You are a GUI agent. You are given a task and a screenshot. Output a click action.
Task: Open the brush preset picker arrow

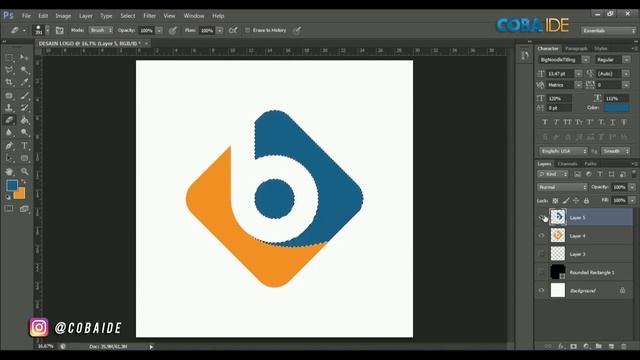(x=47, y=30)
